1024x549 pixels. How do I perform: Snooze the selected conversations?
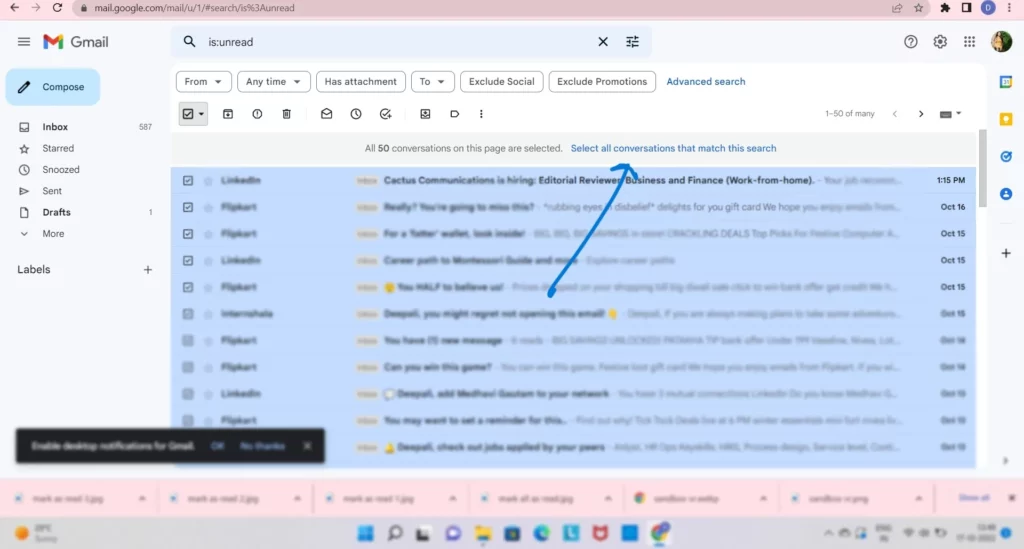[356, 114]
